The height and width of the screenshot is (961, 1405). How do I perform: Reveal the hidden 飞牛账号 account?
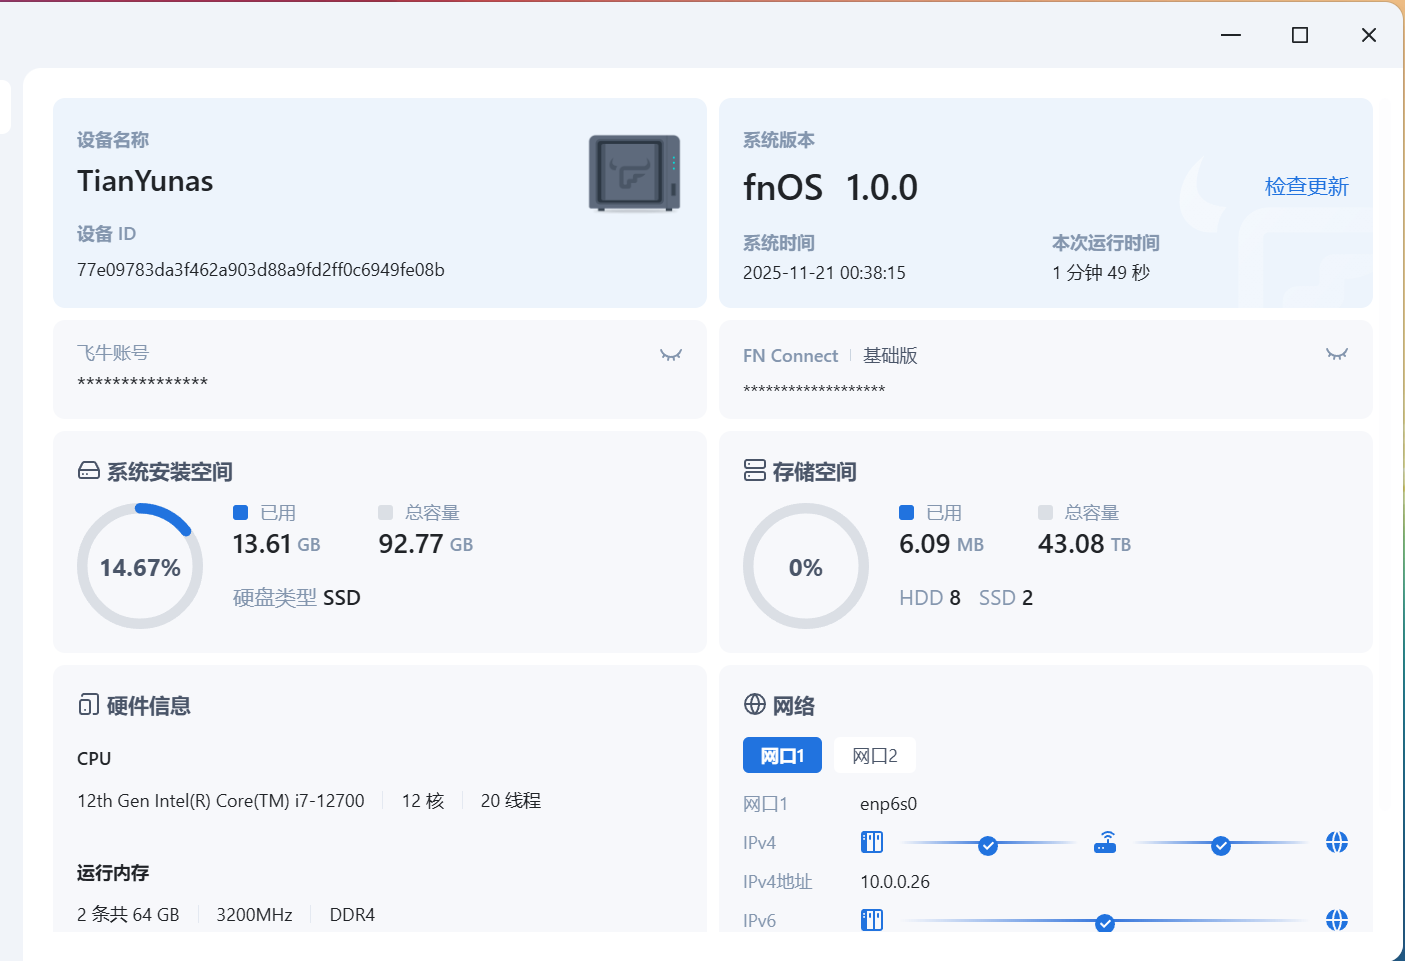(x=671, y=355)
